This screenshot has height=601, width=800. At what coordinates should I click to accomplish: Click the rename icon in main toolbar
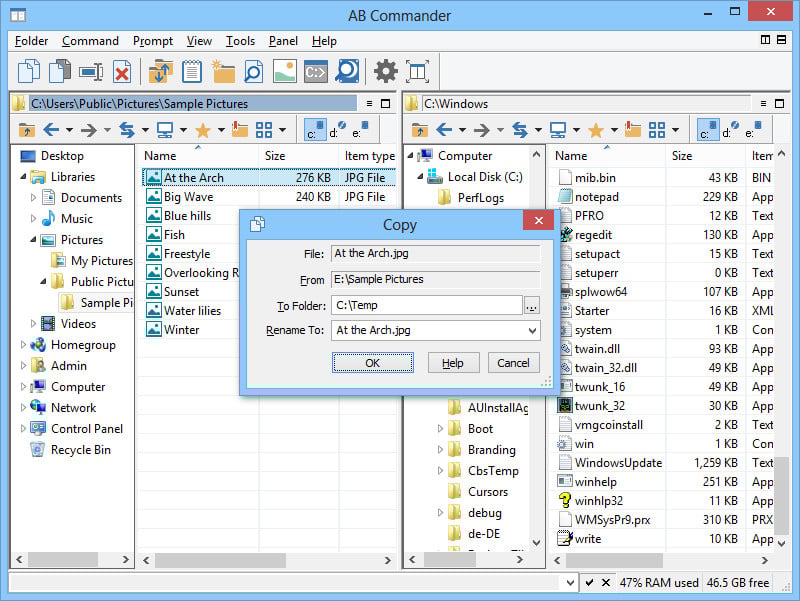91,71
